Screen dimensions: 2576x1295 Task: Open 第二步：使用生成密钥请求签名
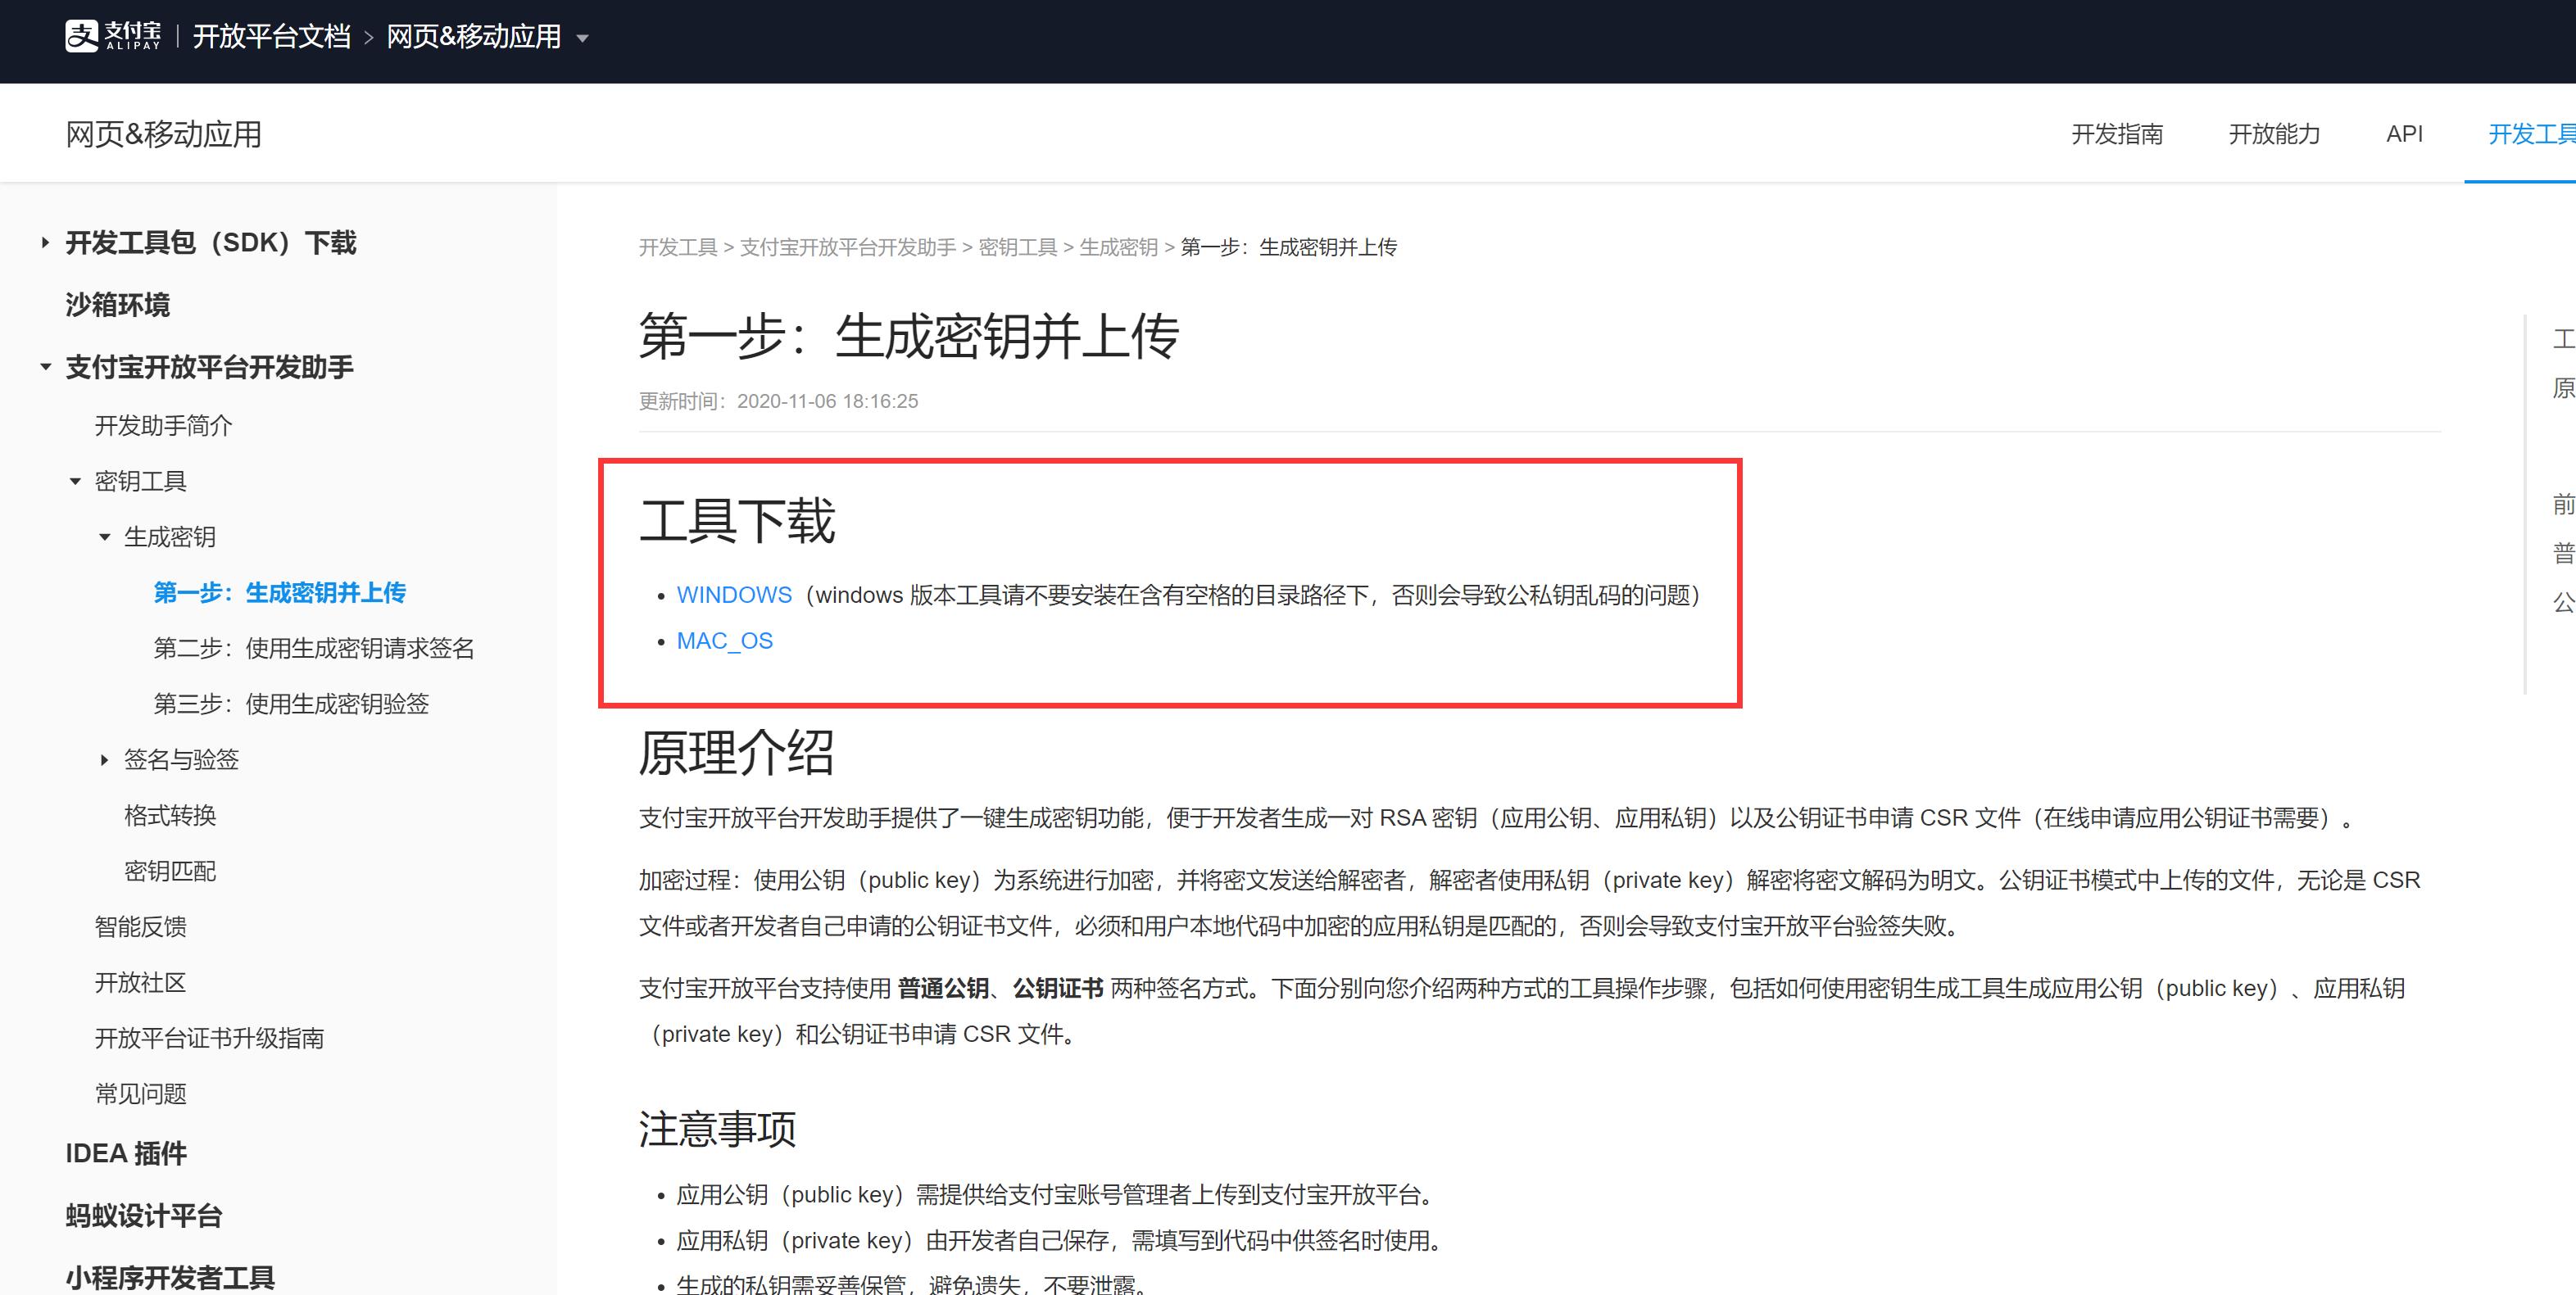coord(314,648)
